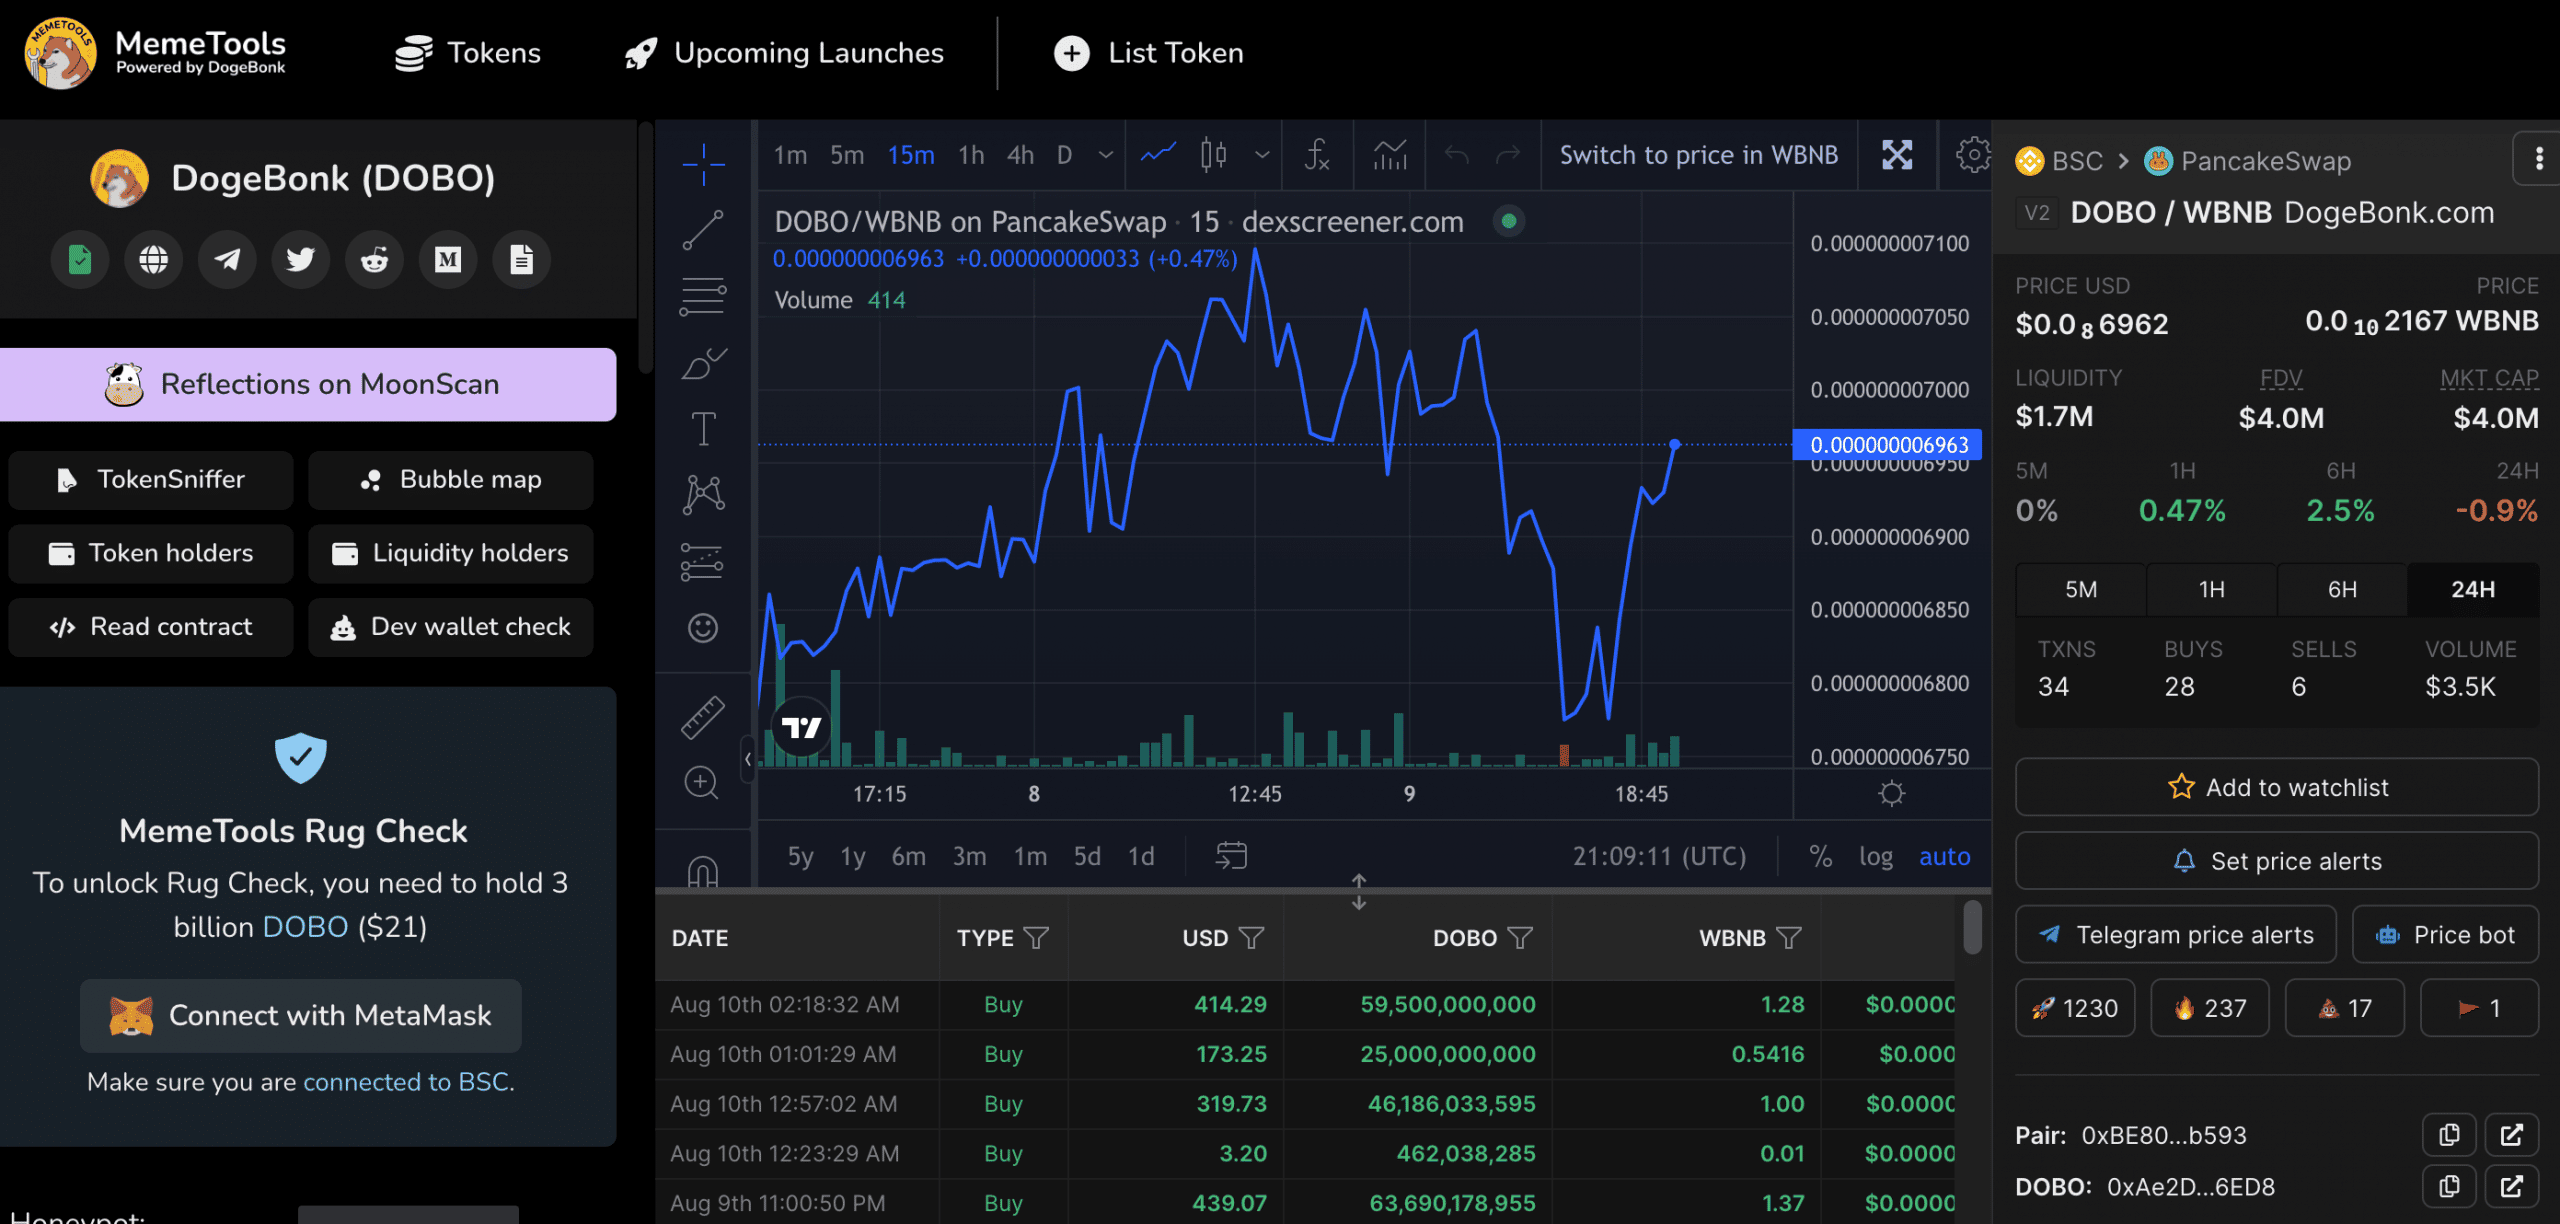Image resolution: width=2560 pixels, height=1224 pixels.
Task: Enter fullscreen chart mode
Action: (1897, 155)
